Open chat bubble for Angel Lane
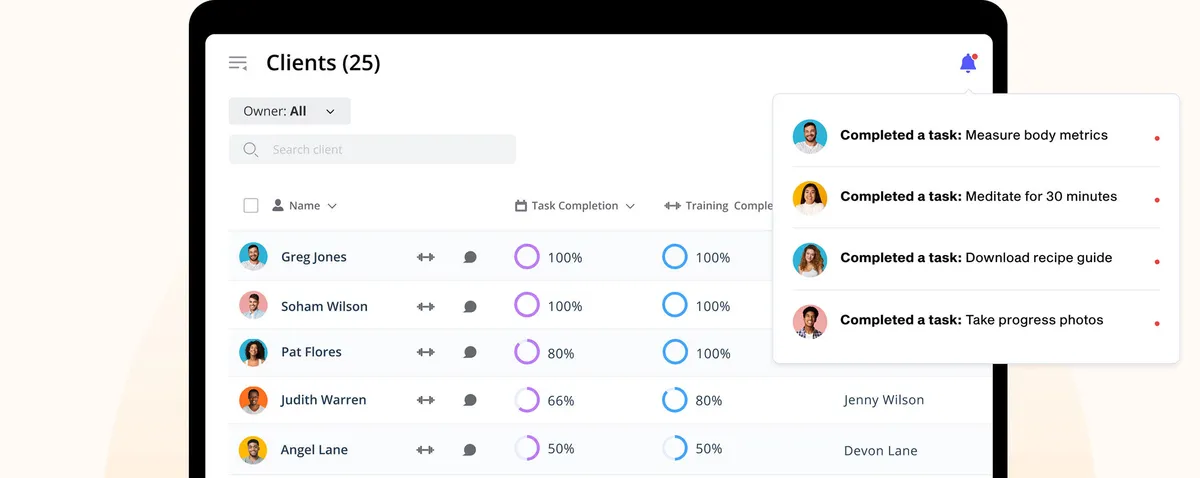Image resolution: width=1200 pixels, height=478 pixels. pyautogui.click(x=470, y=450)
